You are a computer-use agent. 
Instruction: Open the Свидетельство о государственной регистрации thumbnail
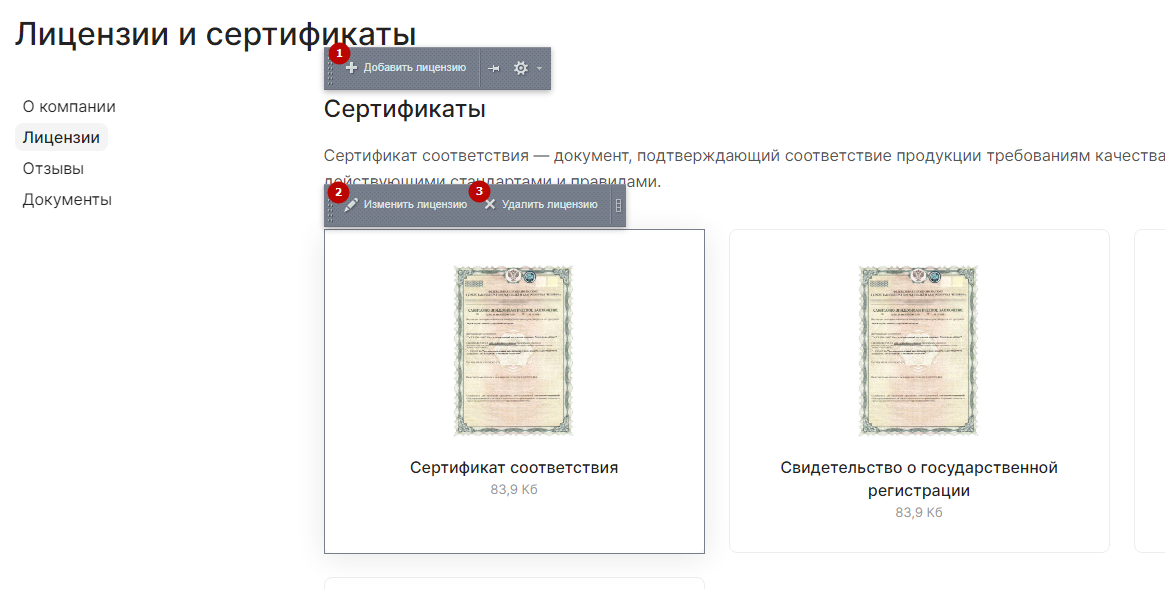919,351
